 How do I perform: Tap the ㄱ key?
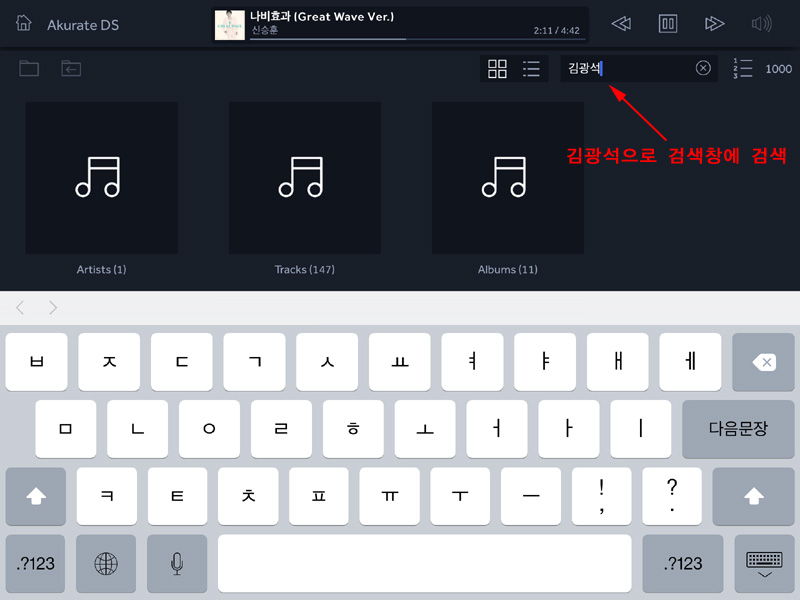(255, 362)
